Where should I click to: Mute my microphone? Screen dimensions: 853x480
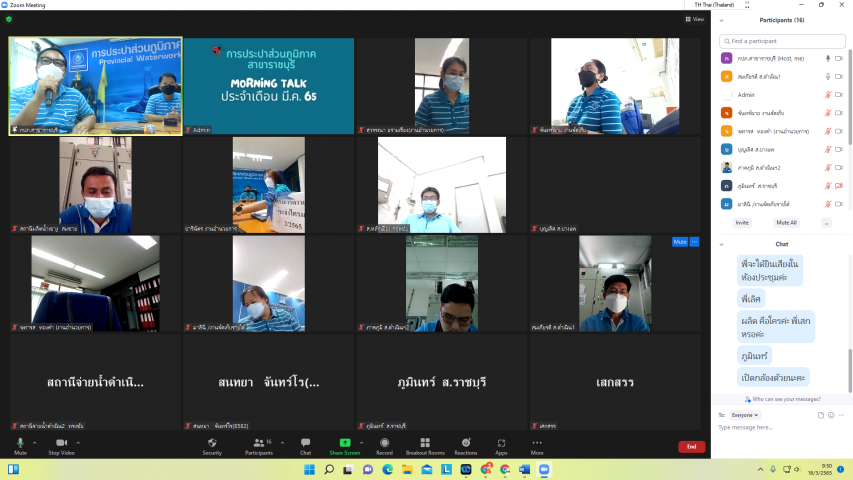pos(20,446)
